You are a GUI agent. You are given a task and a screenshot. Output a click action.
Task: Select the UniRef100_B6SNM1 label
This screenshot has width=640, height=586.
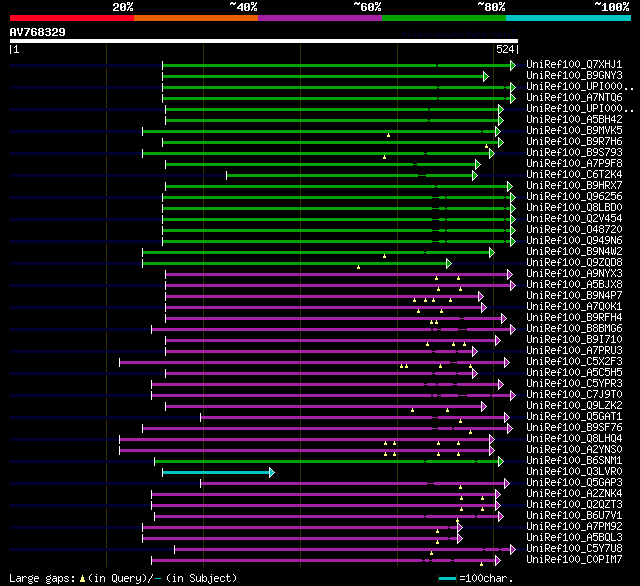click(x=574, y=461)
